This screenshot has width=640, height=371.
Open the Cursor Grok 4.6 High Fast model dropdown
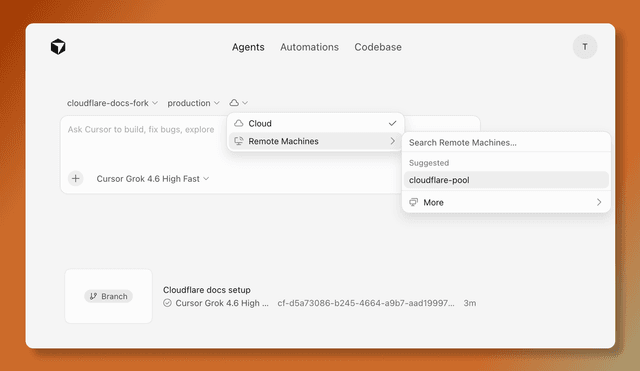(x=153, y=179)
